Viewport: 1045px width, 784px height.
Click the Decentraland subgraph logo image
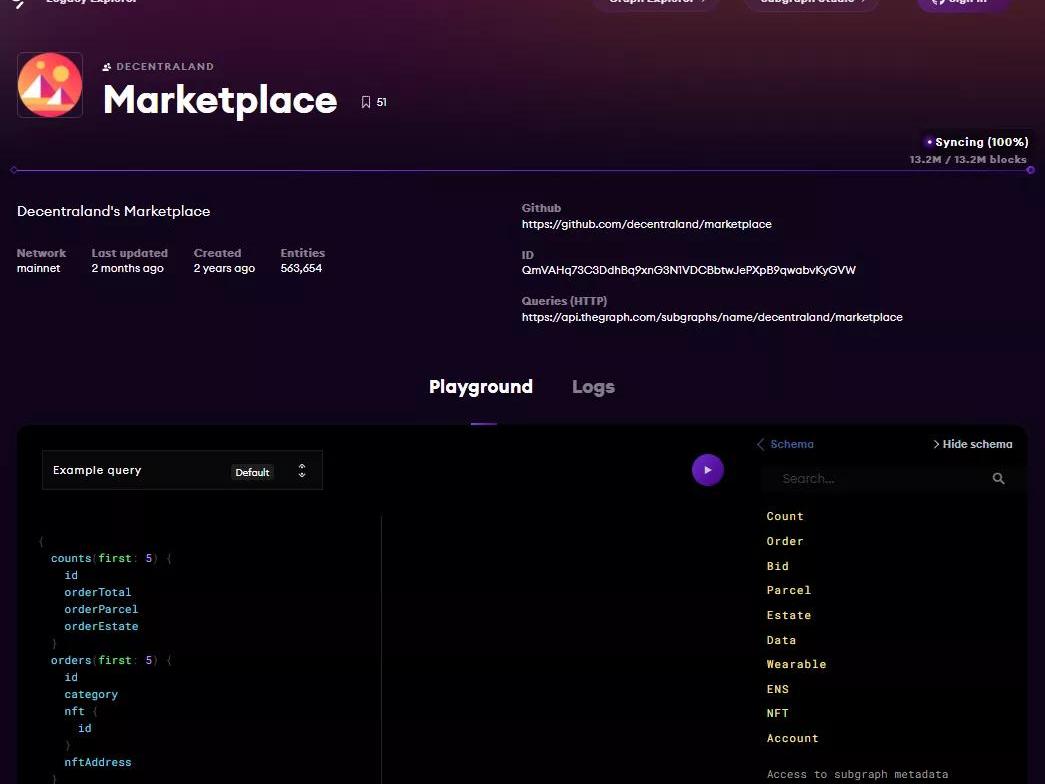50,86
